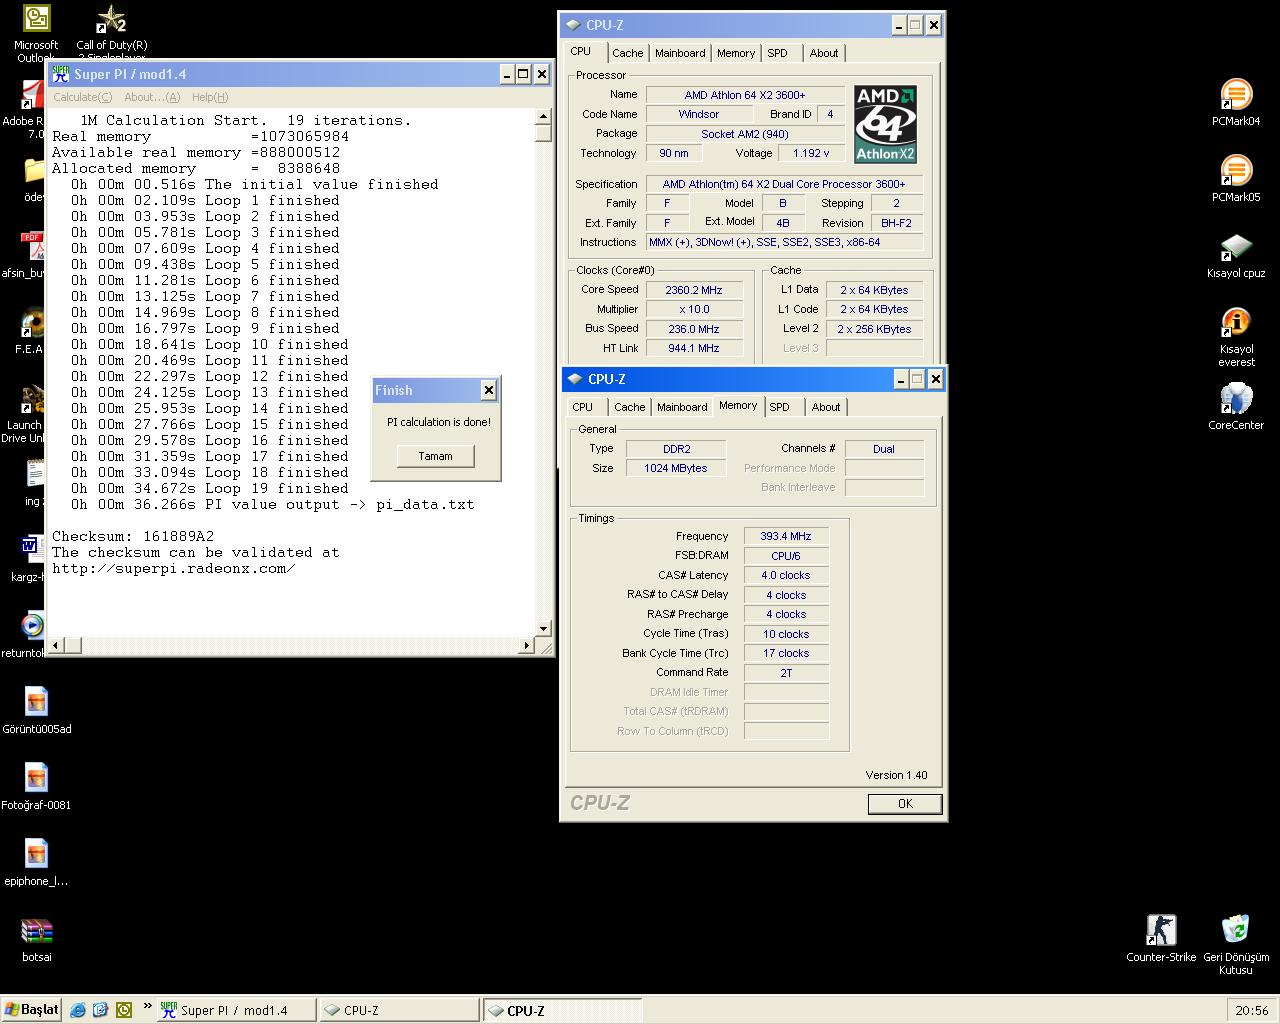
Task: Click HT Link 944.1 MHz field
Action: (x=693, y=348)
